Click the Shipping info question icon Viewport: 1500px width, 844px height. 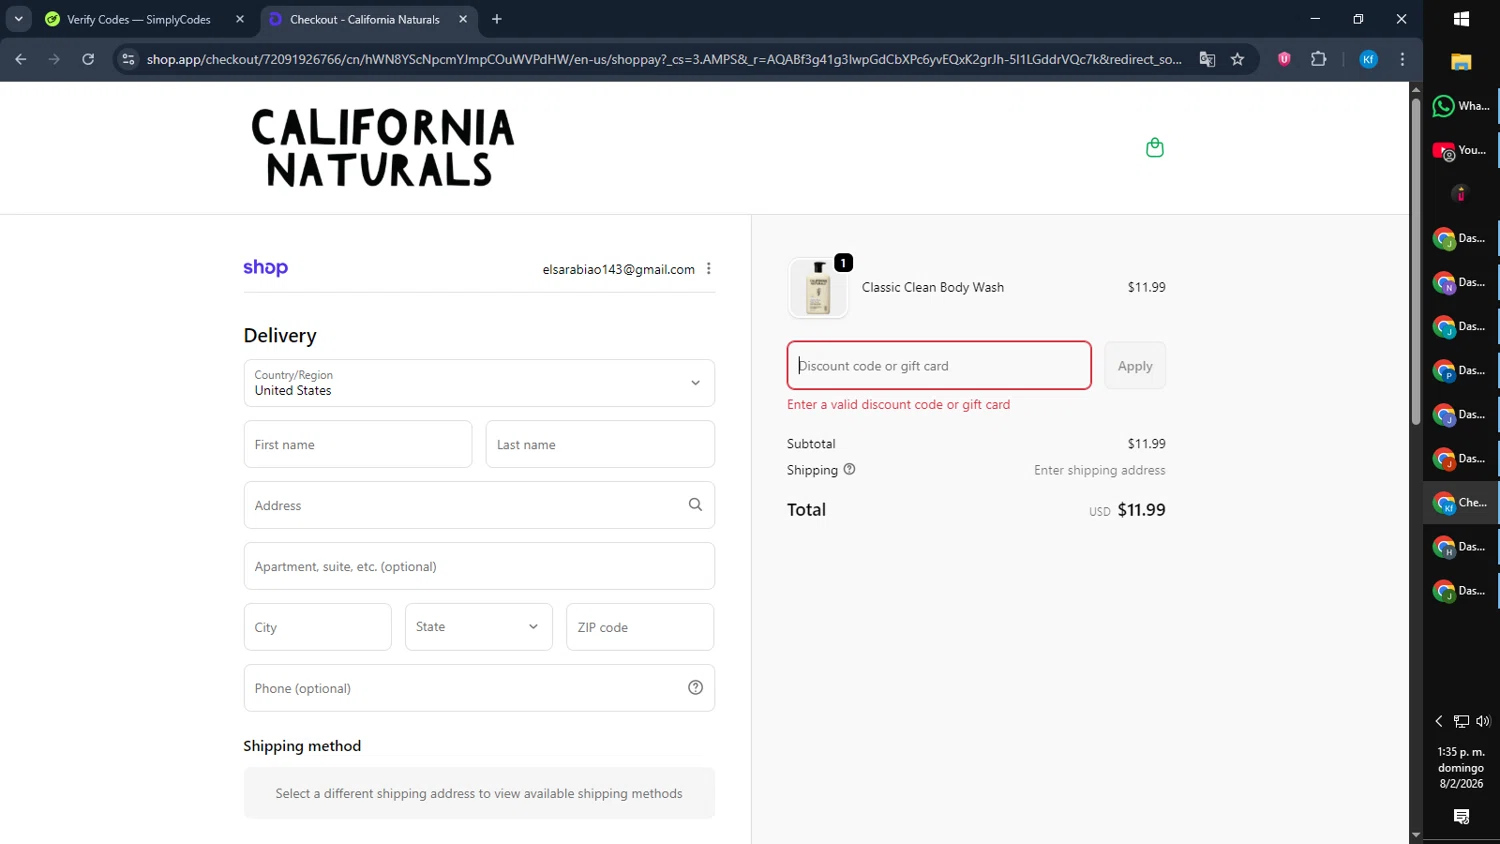coord(849,469)
